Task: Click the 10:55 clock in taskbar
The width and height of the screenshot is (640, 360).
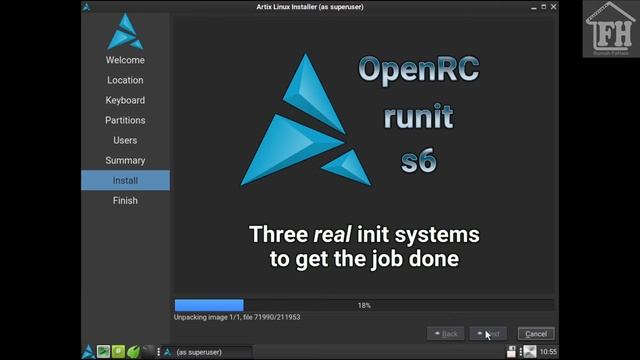Action: 548,351
